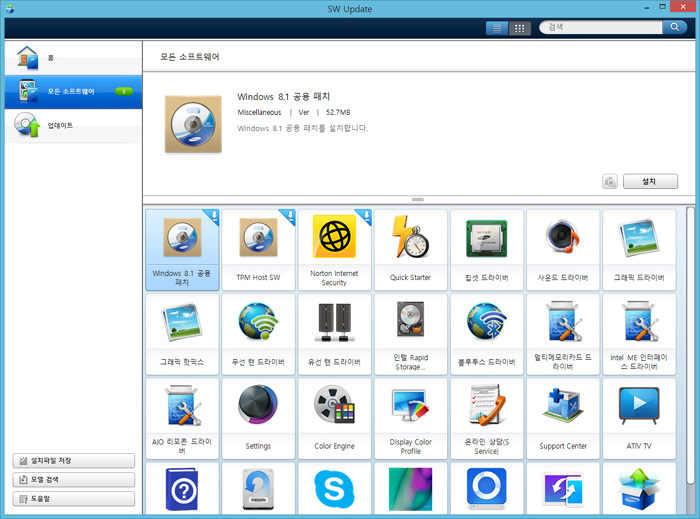Switch to list view

[x=497, y=28]
